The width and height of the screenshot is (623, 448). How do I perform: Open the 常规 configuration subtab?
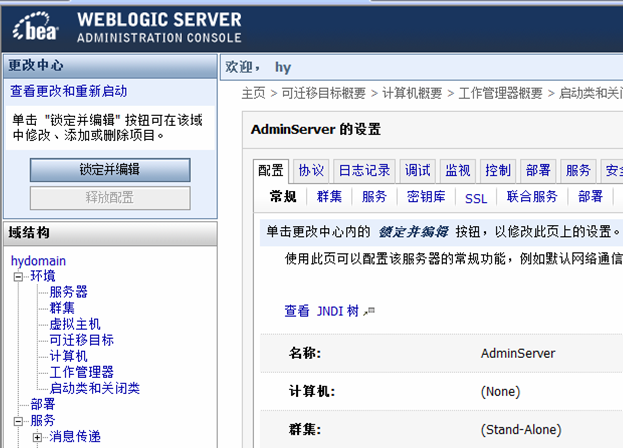[283, 197]
